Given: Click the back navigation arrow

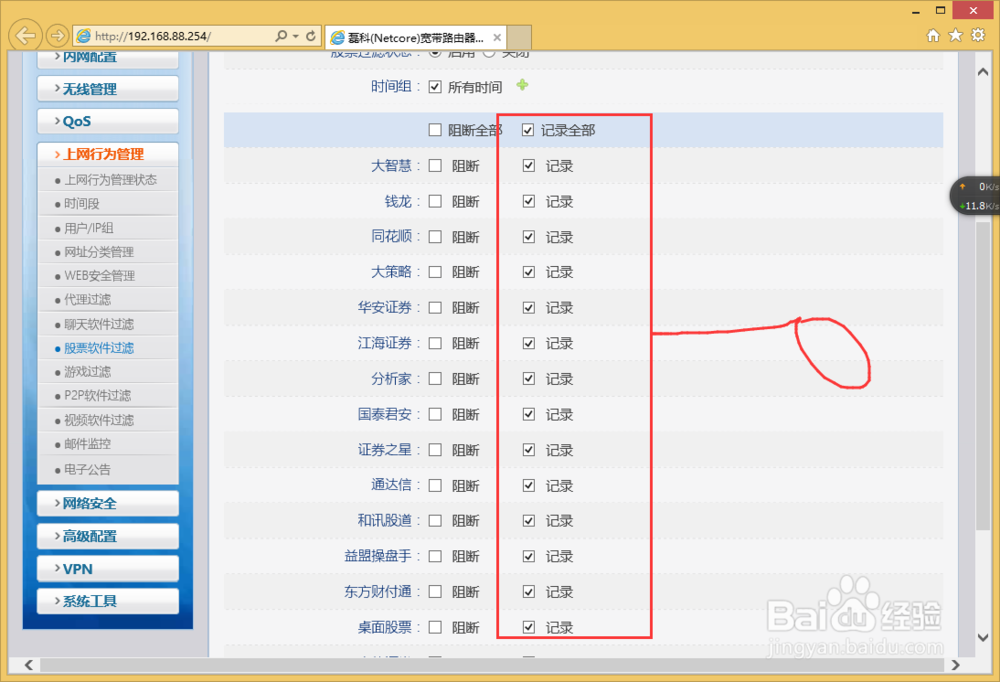Looking at the screenshot, I should point(24,34).
